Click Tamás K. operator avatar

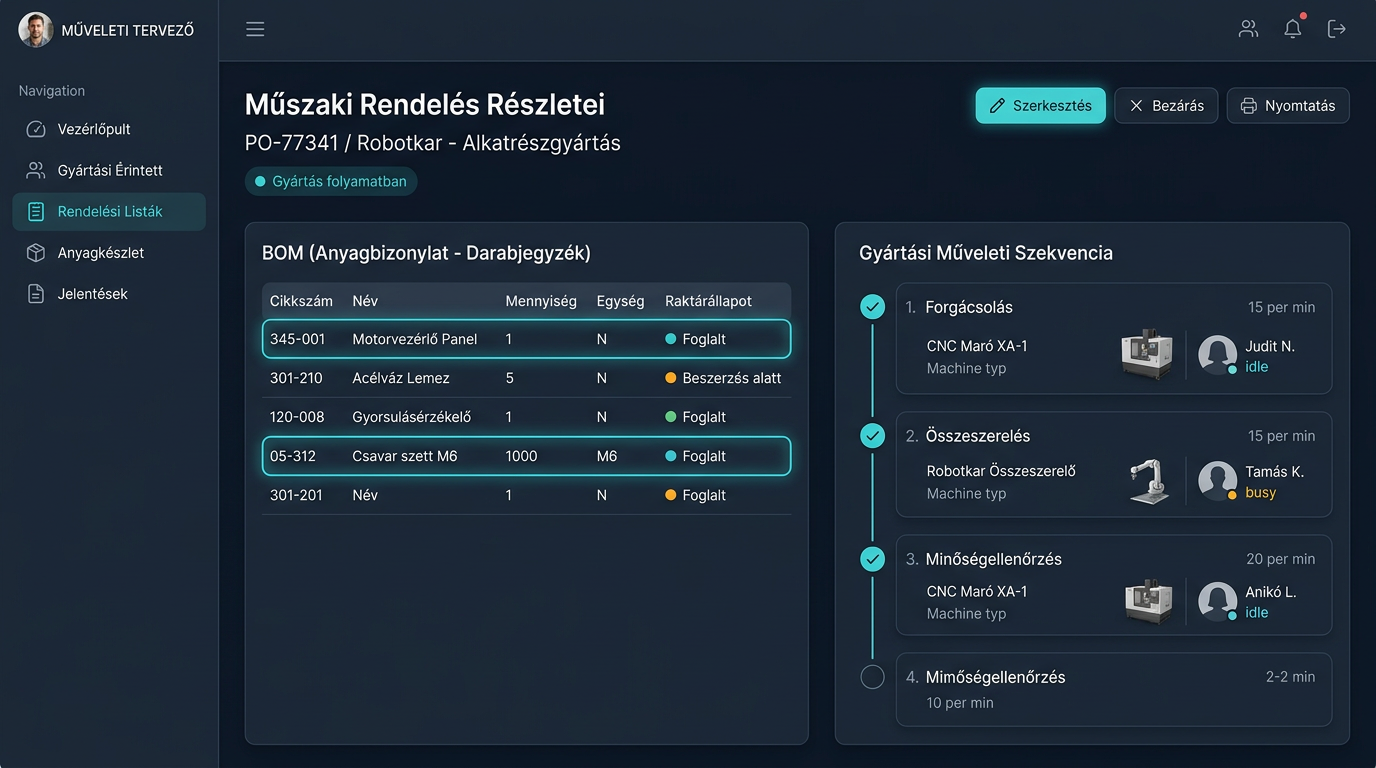[x=1218, y=481]
